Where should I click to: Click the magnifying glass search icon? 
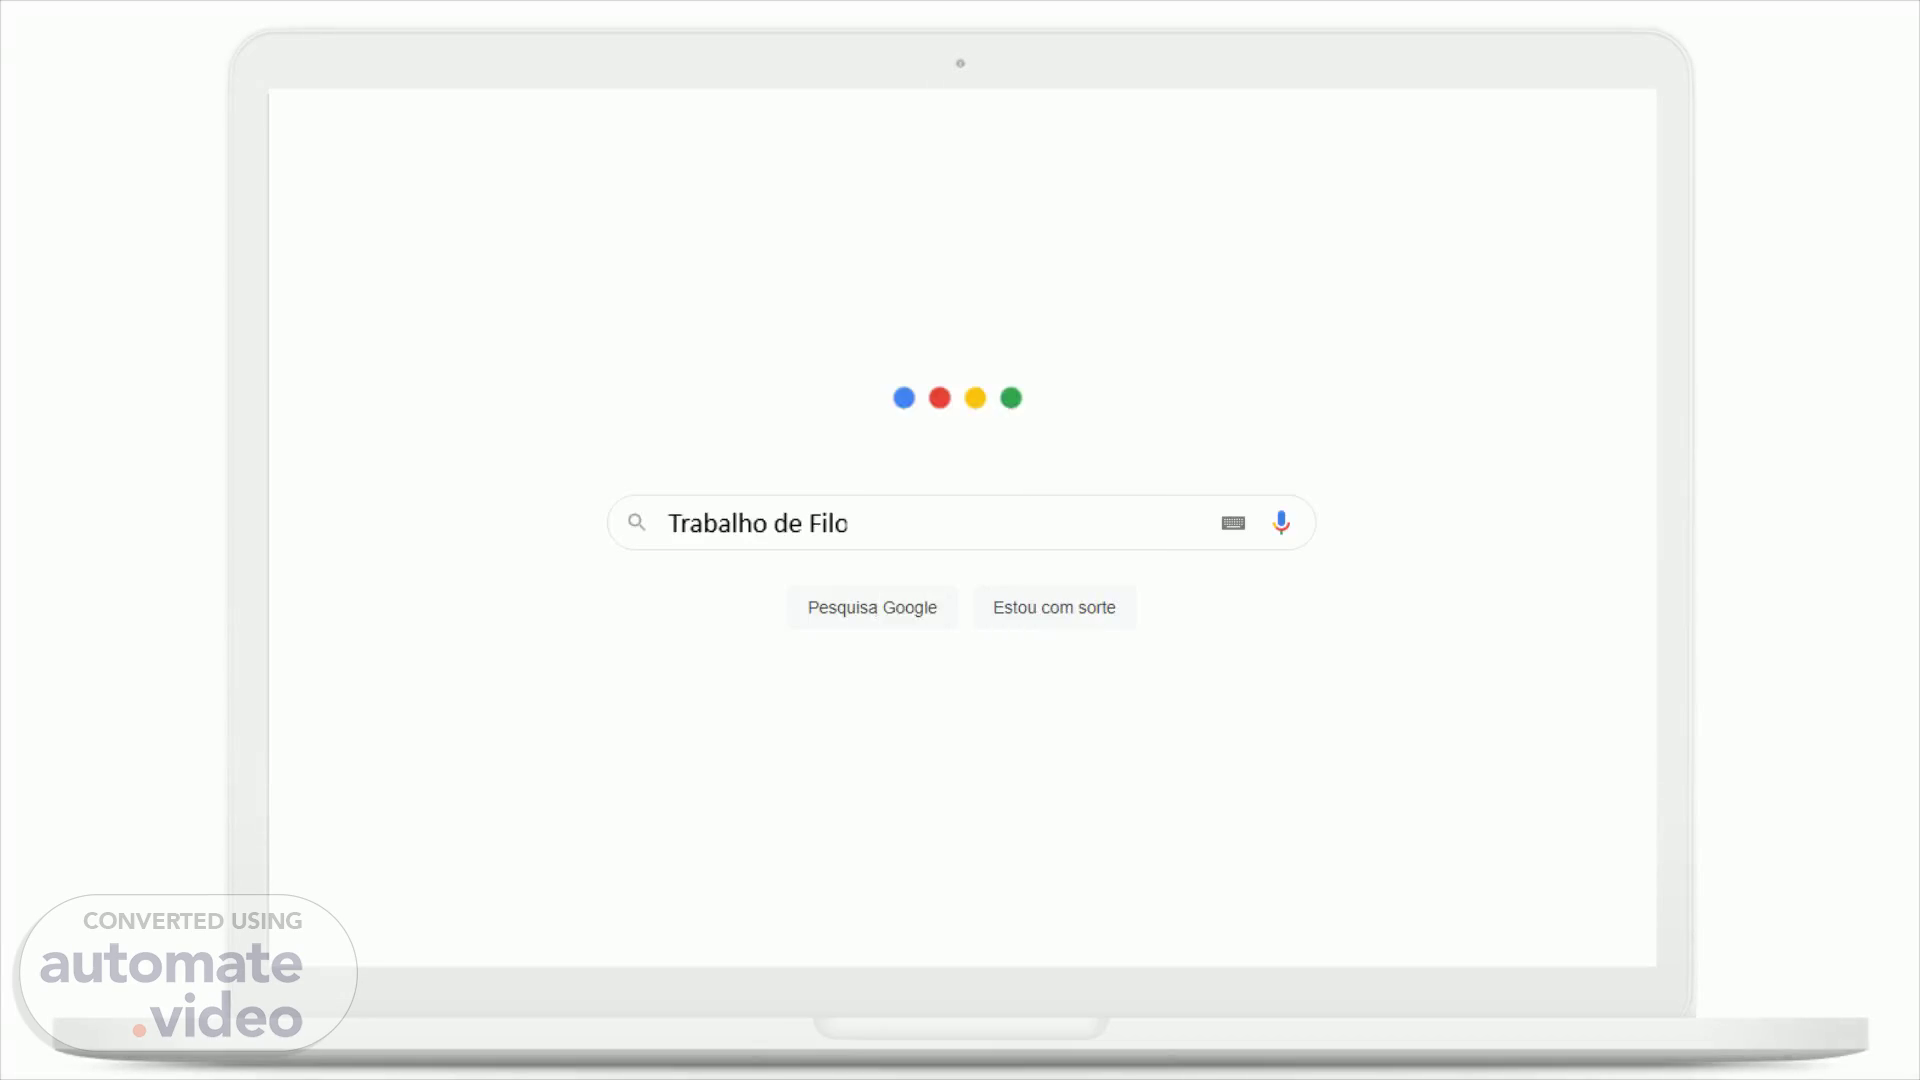pos(637,522)
